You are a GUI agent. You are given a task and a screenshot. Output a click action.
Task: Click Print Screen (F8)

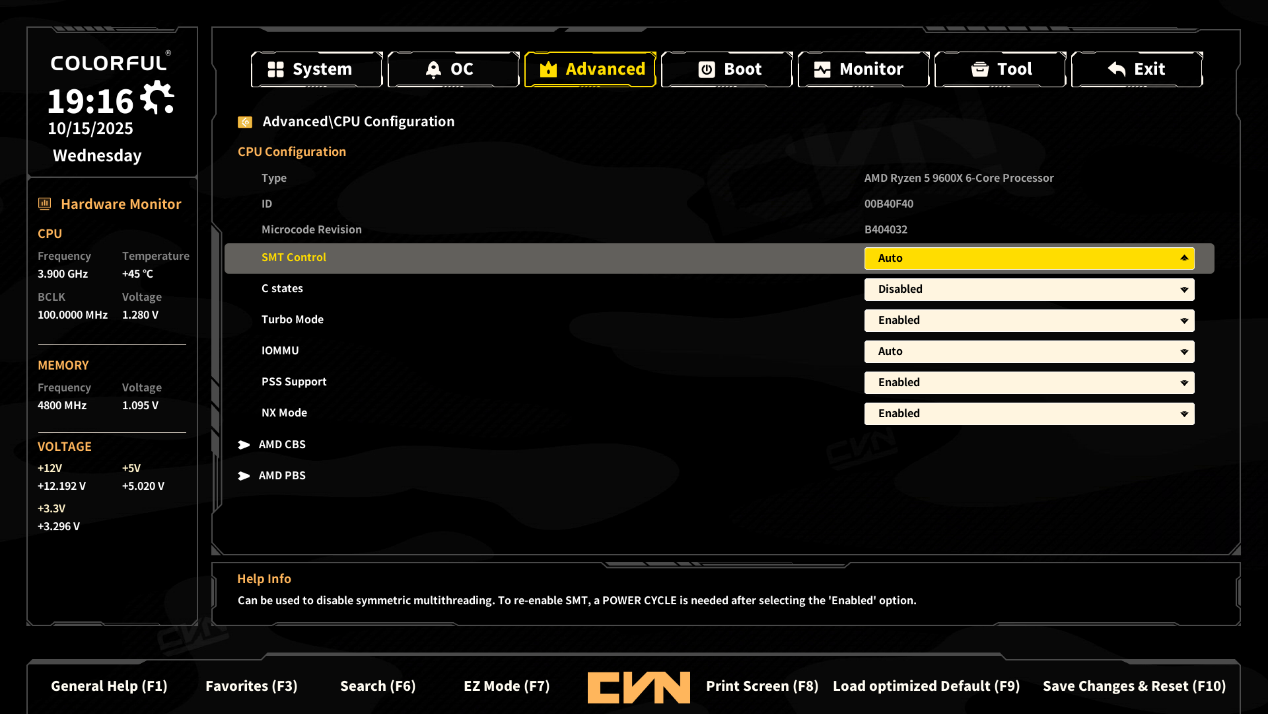pos(762,686)
